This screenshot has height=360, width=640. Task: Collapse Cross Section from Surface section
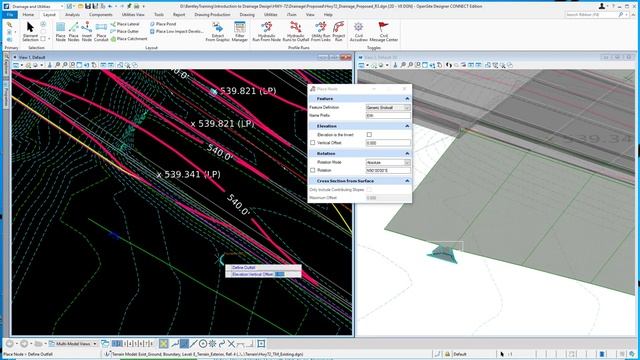407,181
